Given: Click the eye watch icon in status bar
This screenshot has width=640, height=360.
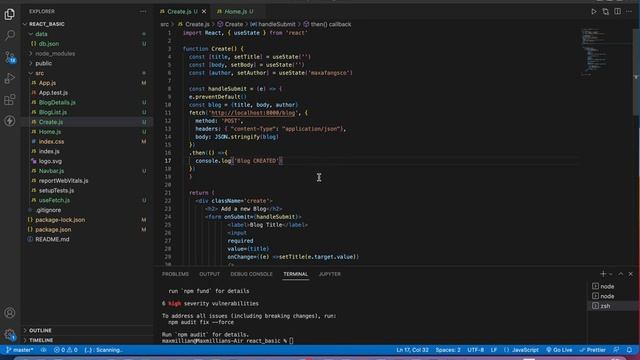Looking at the screenshot, I should pos(43,350).
